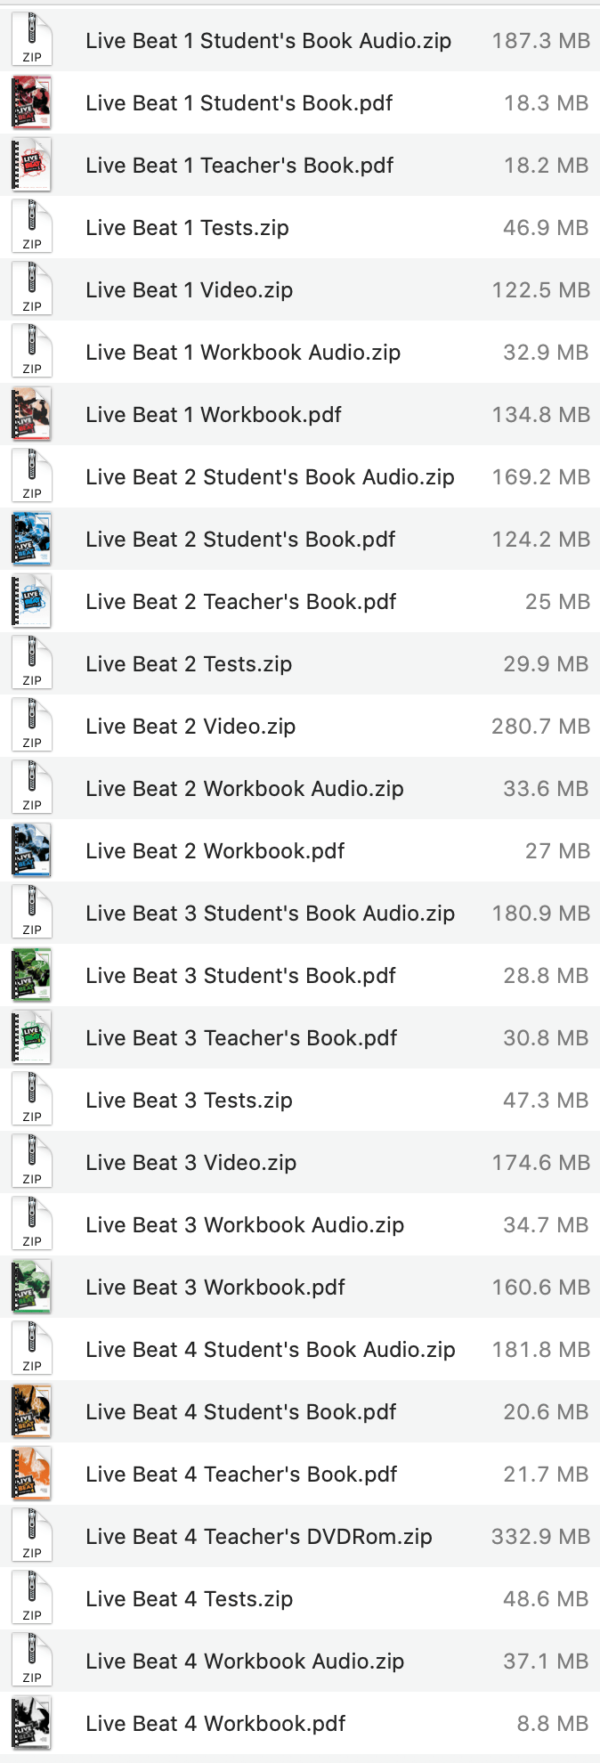The height and width of the screenshot is (1763, 600).
Task: Select the Live Beat 3 Workbook cover thumbnail
Action: (x=31, y=1287)
